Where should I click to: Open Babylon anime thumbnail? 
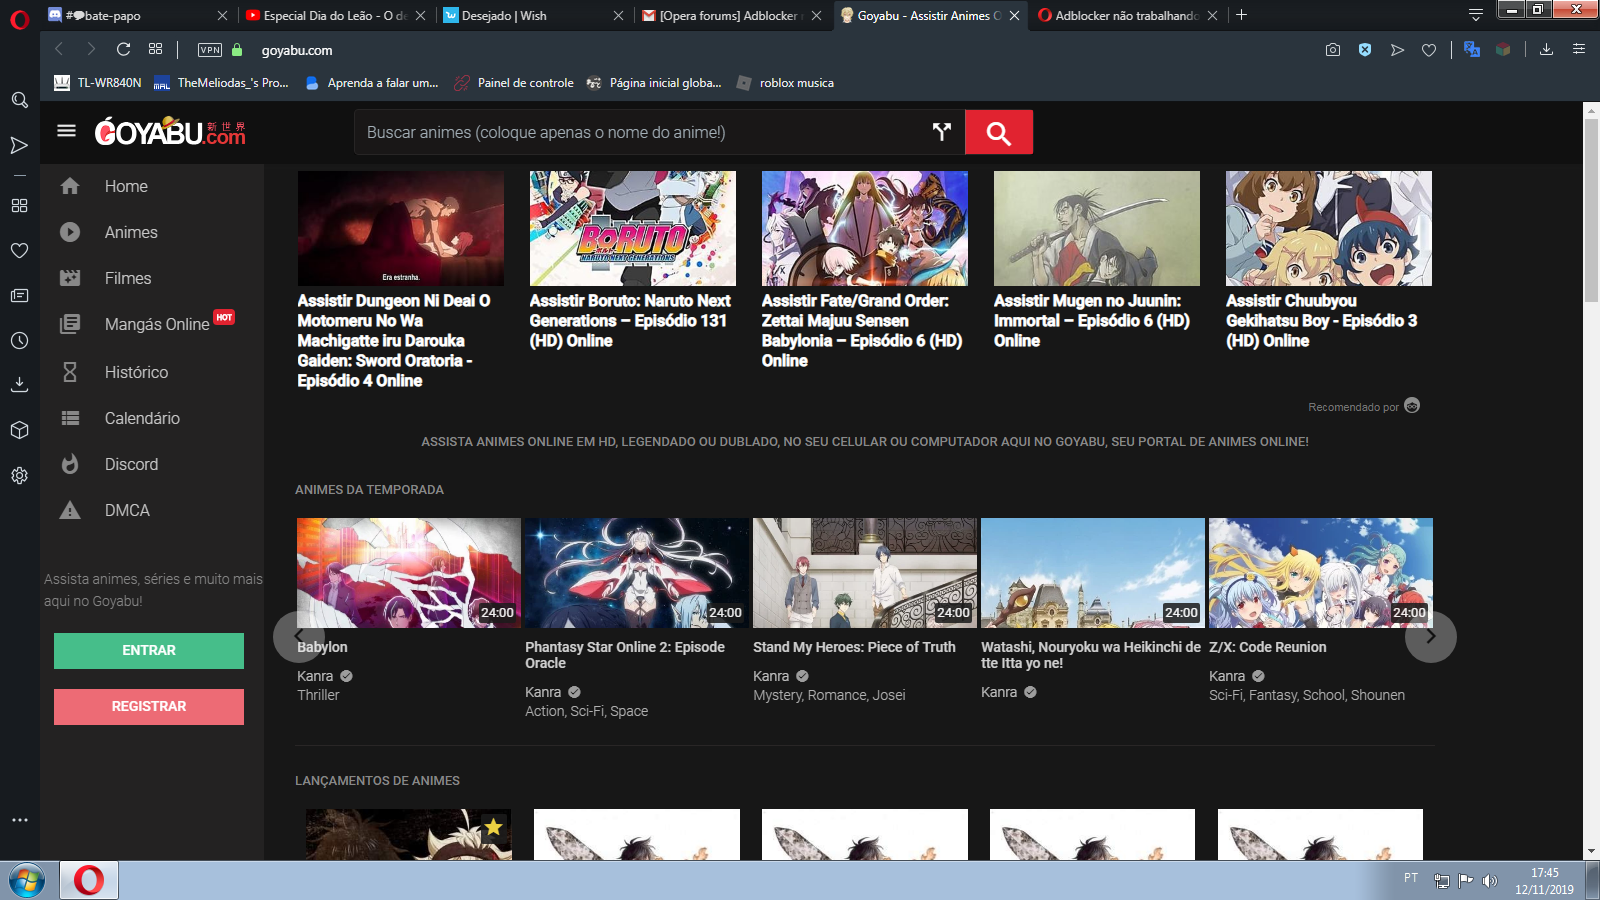[x=409, y=573]
